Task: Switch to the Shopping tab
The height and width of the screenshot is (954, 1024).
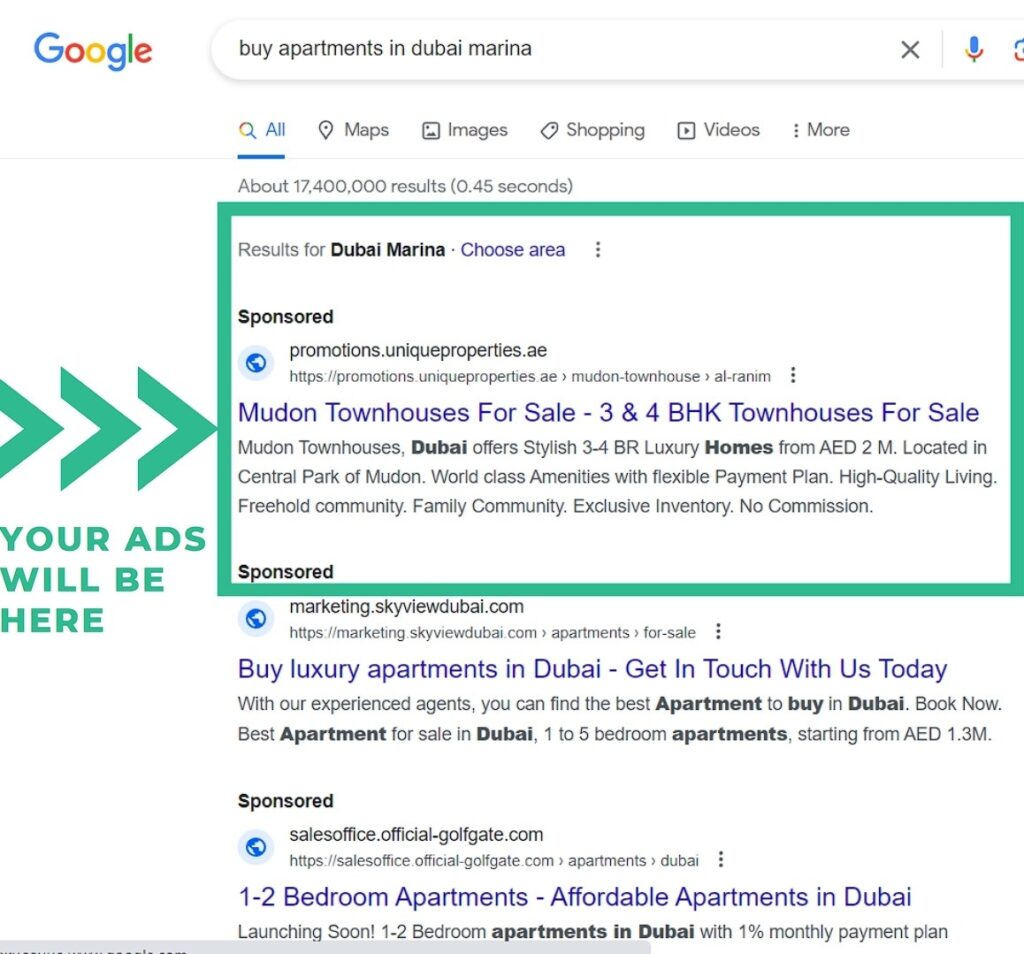Action: [x=592, y=130]
